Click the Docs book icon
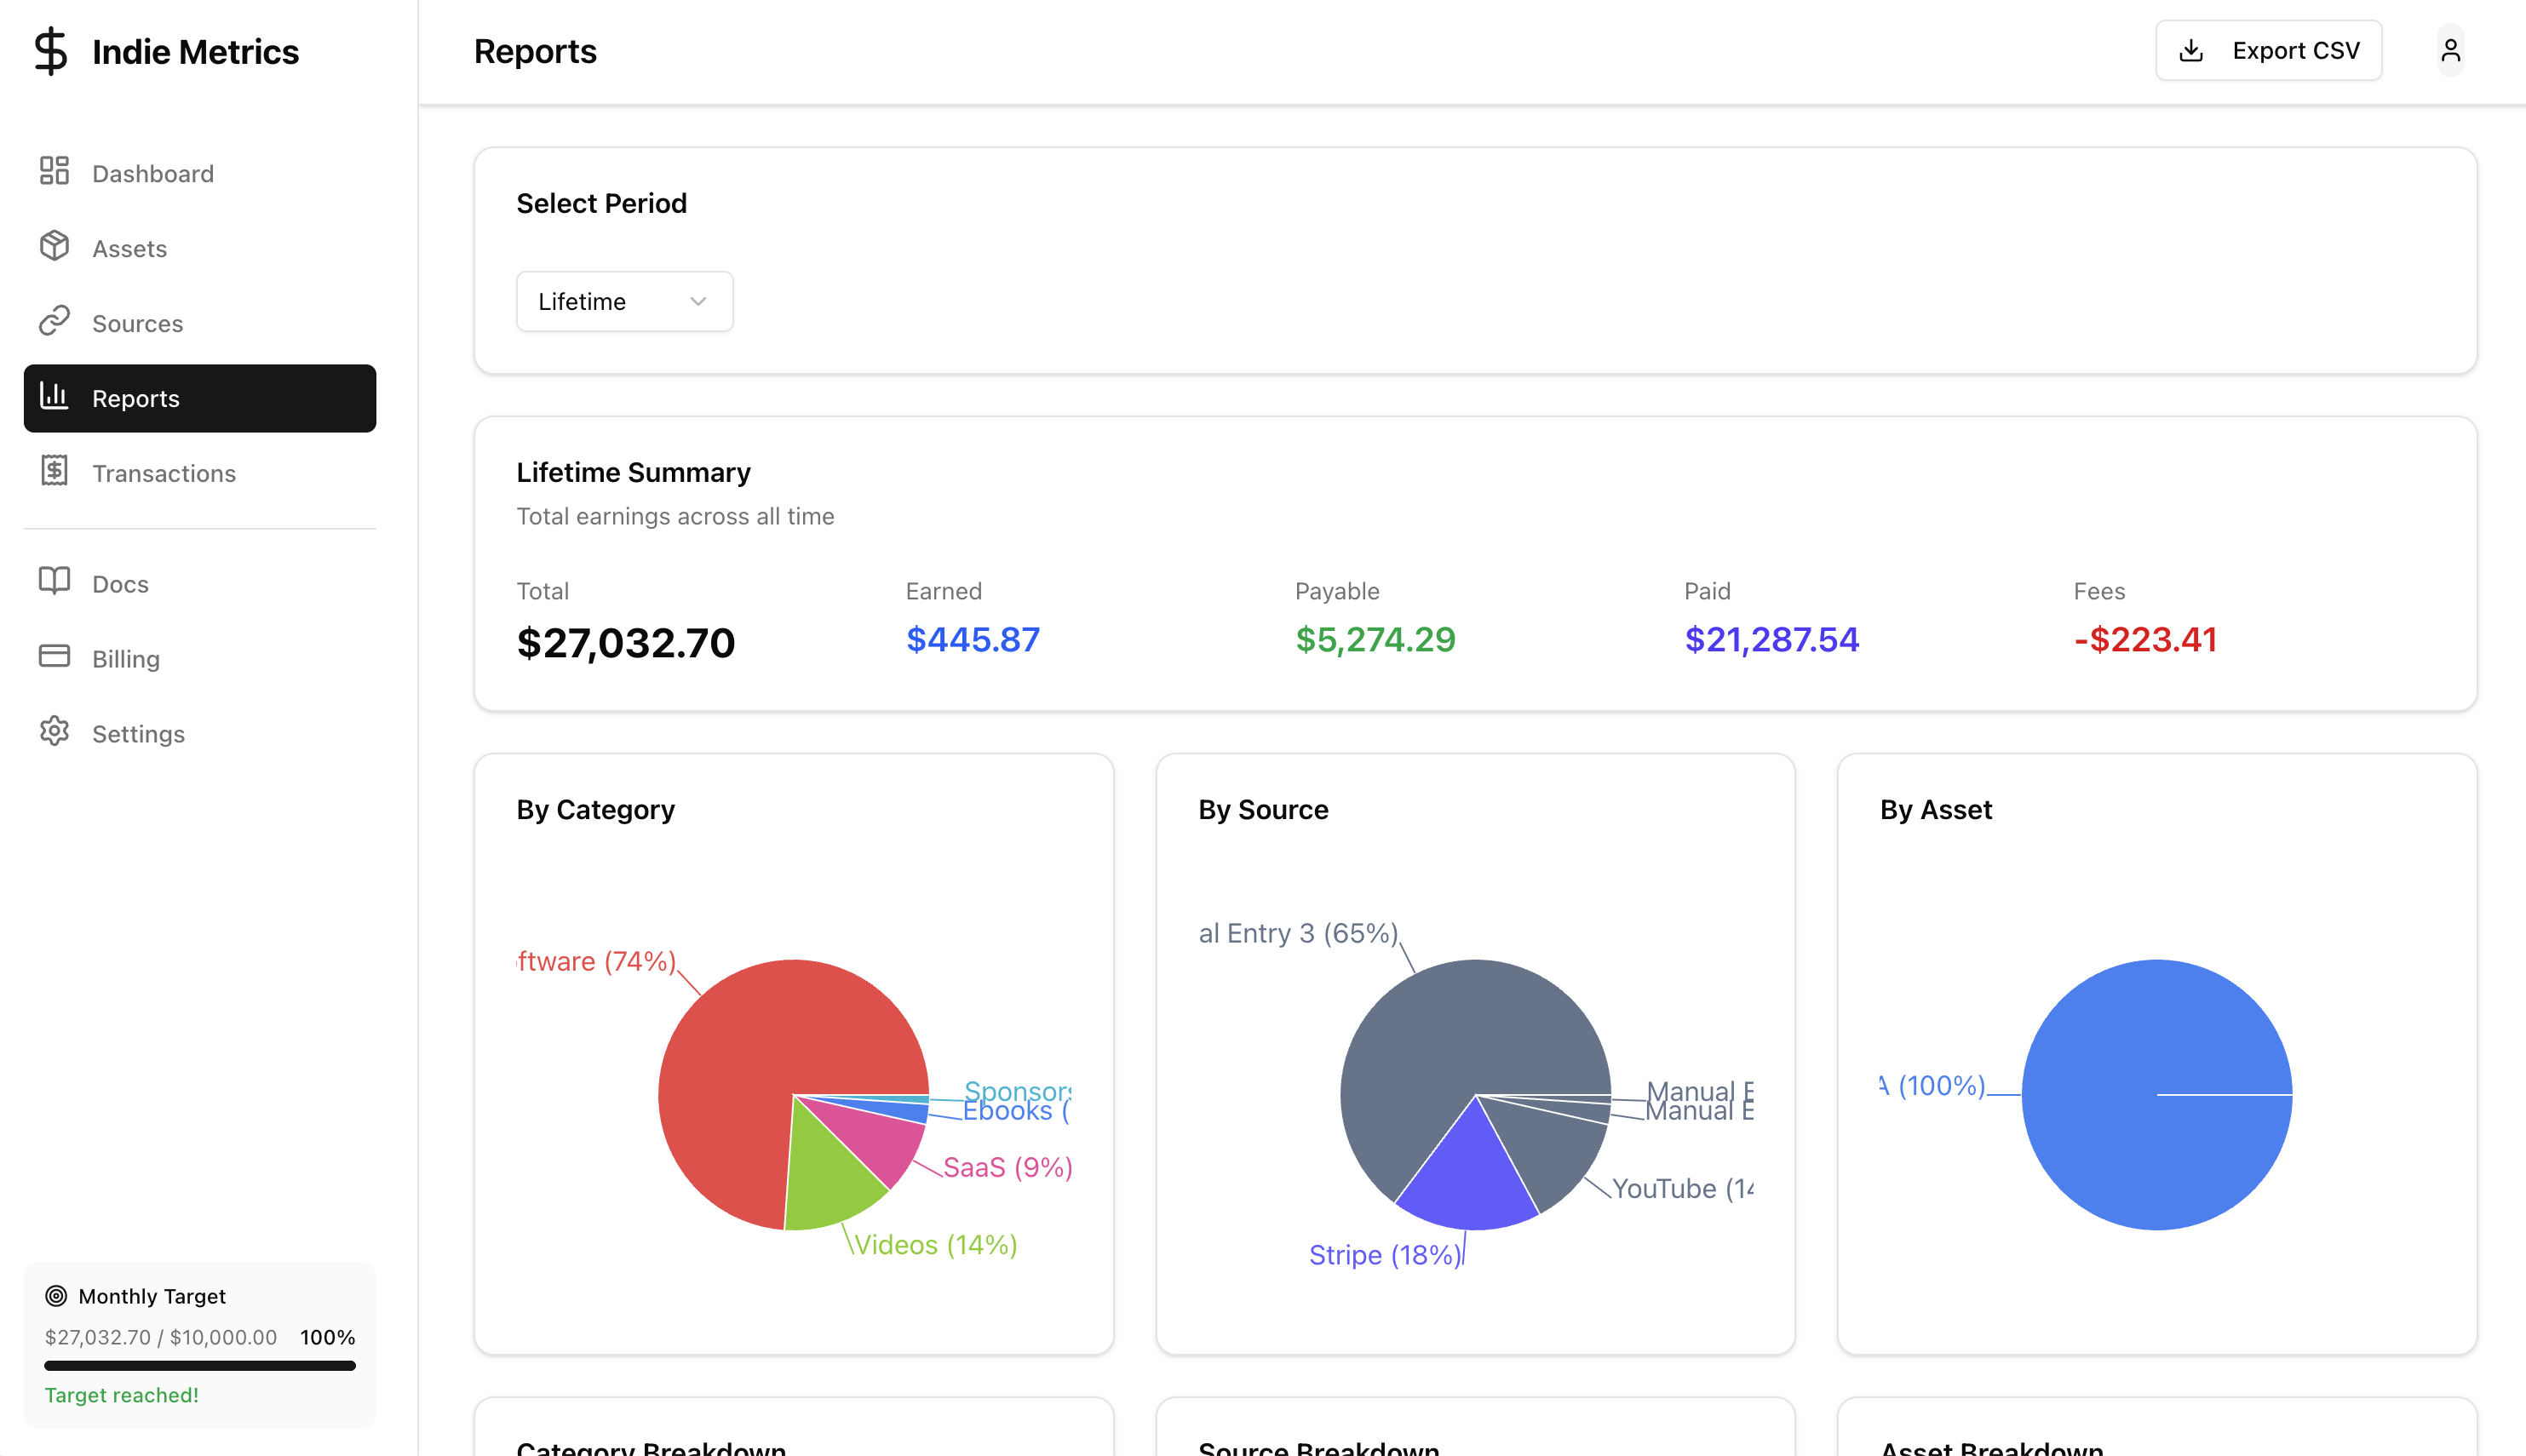Screen dimensions: 2526x1456 tap(54, 582)
